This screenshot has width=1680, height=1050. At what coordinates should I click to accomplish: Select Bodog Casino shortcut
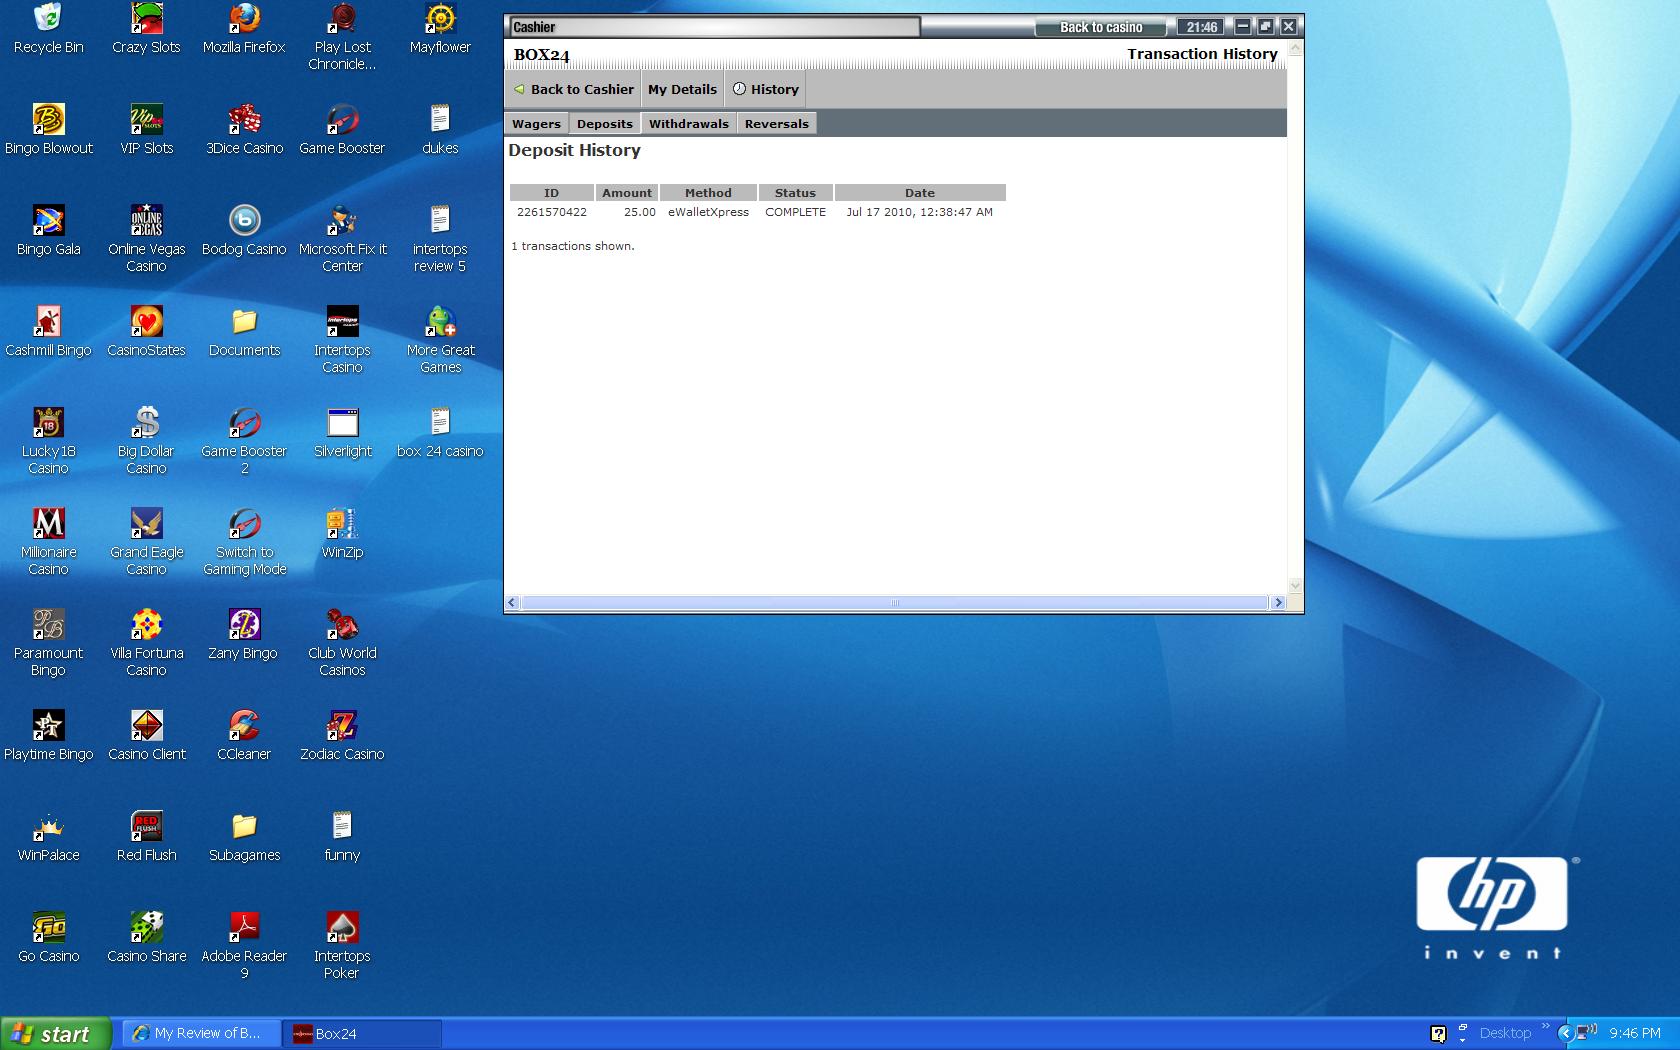[244, 231]
